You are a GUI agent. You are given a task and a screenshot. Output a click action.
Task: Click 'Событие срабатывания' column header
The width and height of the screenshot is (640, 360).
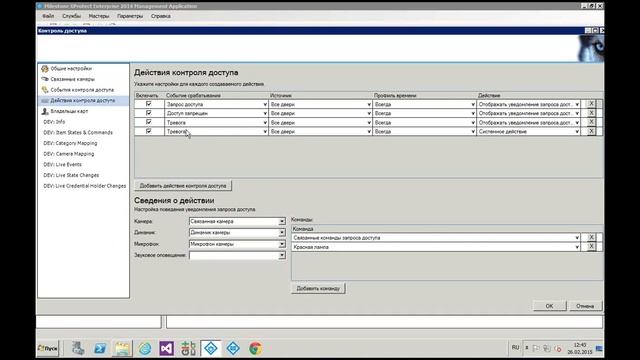click(x=193, y=96)
